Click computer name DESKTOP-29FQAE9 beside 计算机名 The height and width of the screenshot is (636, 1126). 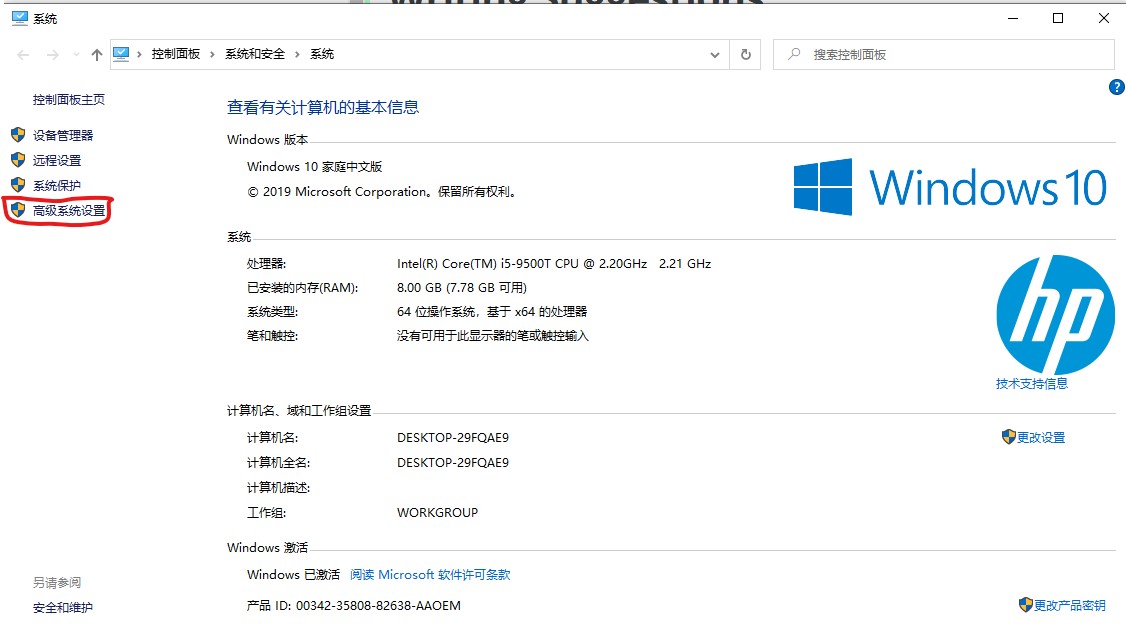click(x=452, y=437)
